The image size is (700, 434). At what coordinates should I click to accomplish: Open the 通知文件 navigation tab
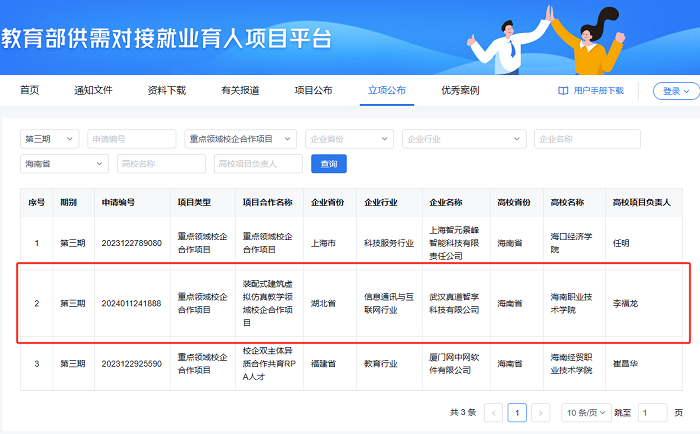tap(93, 90)
